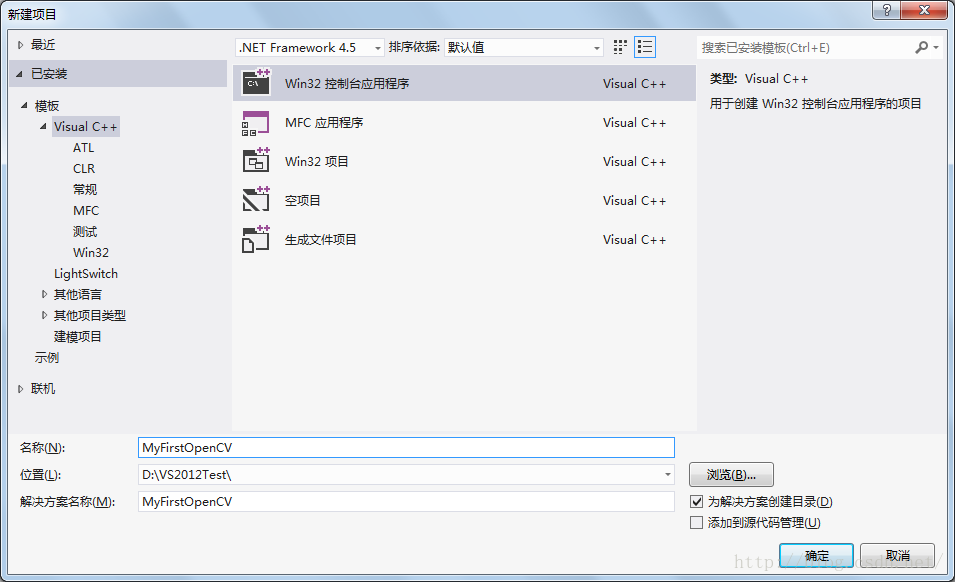Open the .NET Framework 4.5 dropdown
The width and height of the screenshot is (955, 582).
[x=309, y=47]
